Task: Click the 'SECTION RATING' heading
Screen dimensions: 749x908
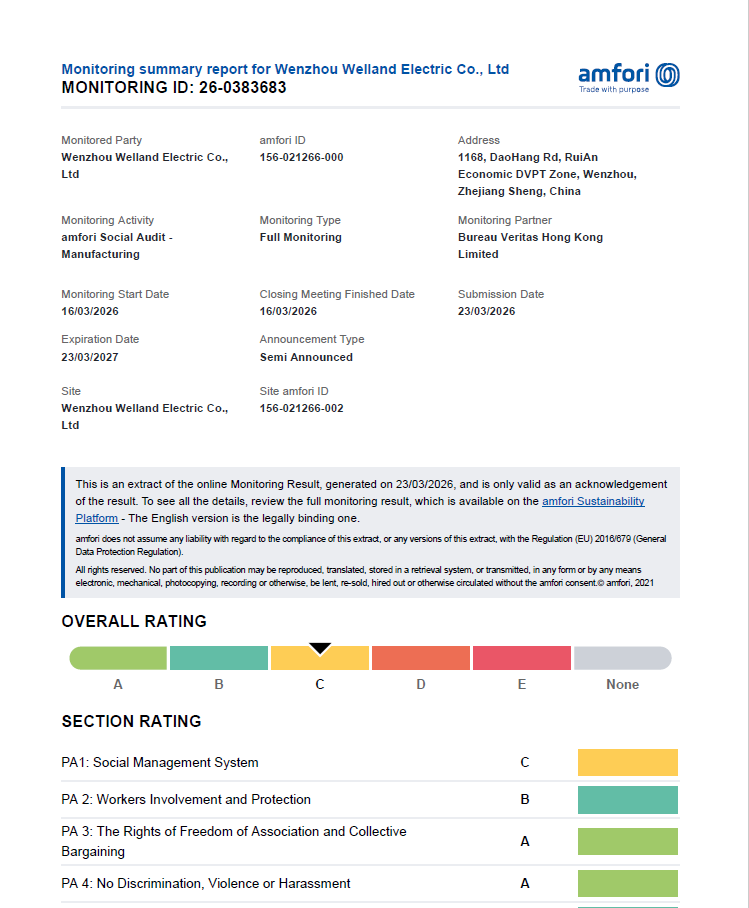Action: [131, 722]
